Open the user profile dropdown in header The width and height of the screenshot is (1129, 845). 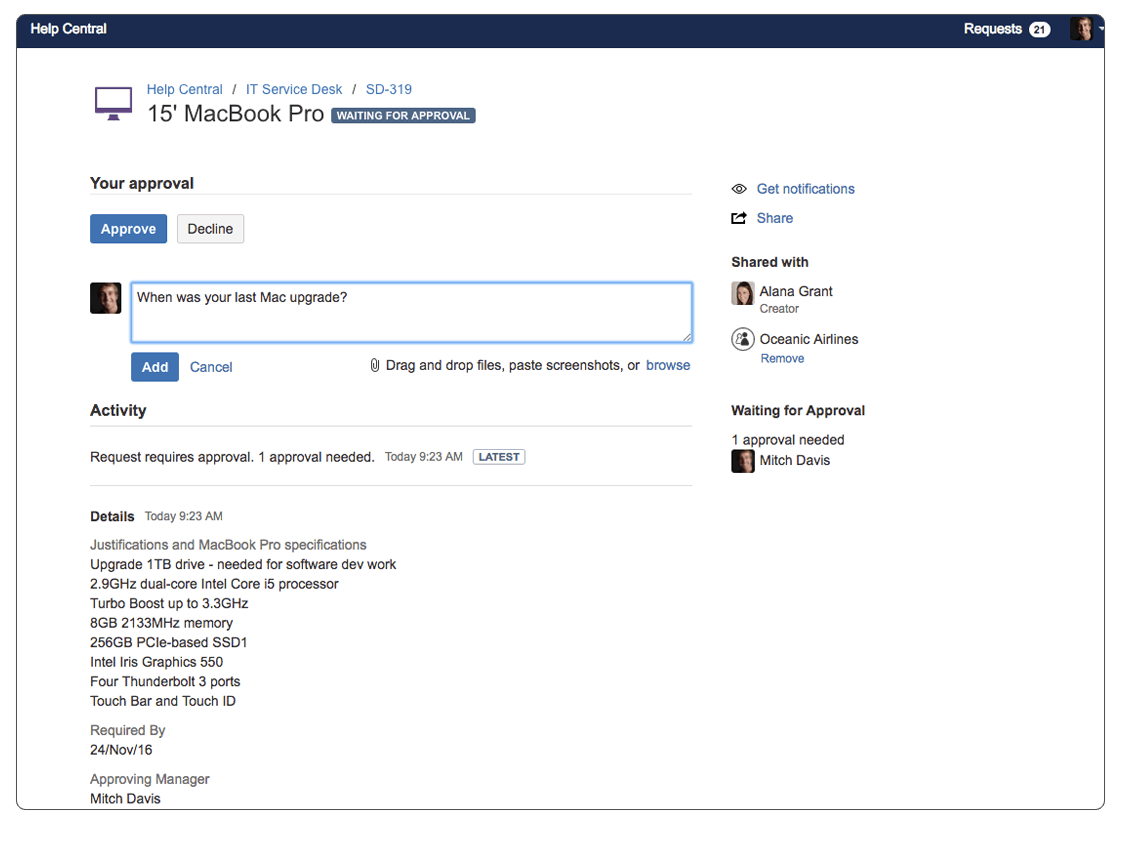click(1085, 29)
